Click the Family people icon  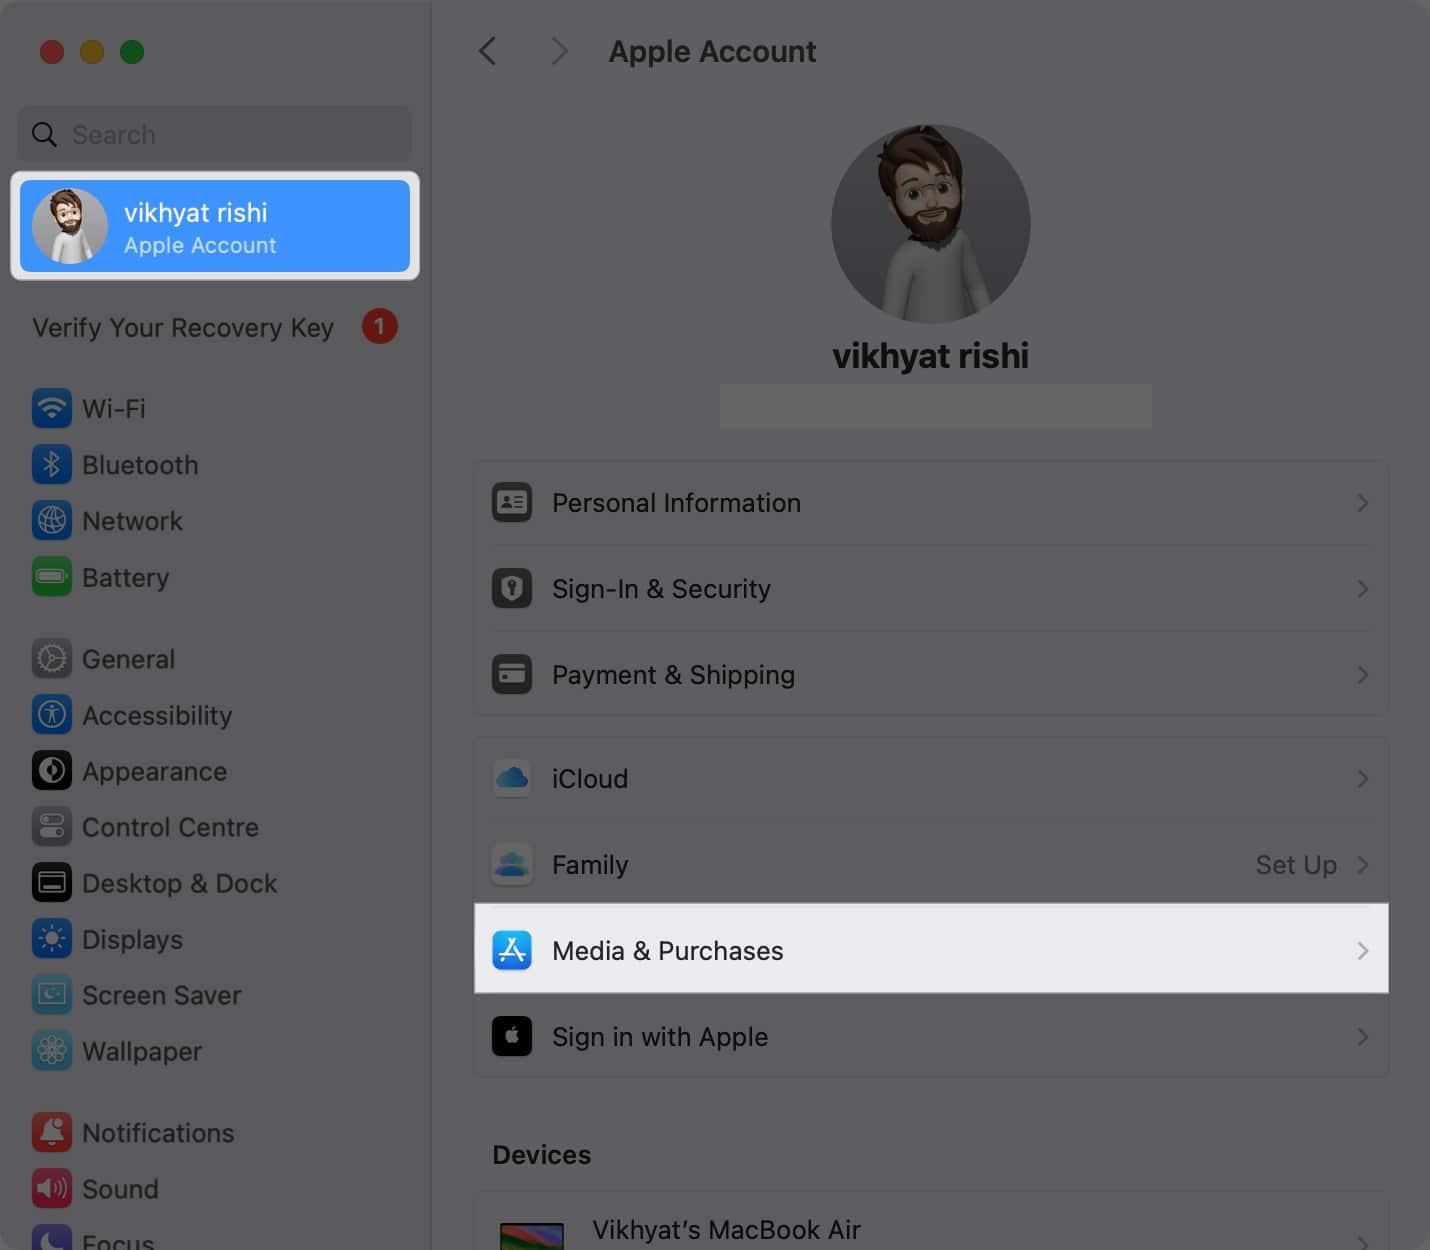pos(512,865)
